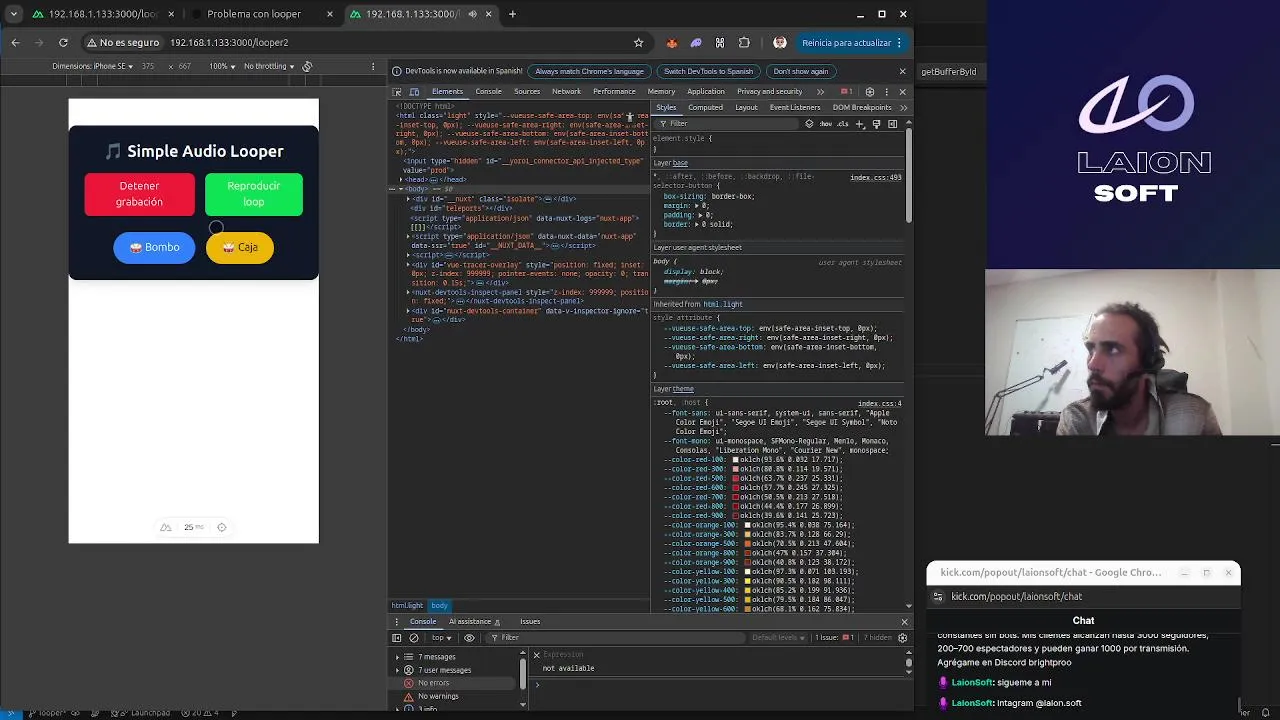Open the index.css:493 source link

(876, 177)
